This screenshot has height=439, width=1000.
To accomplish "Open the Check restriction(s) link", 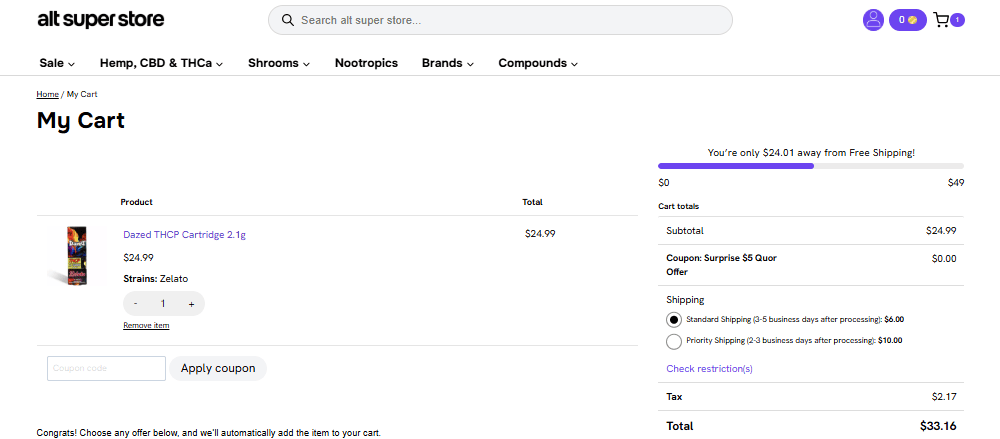I will click(709, 369).
